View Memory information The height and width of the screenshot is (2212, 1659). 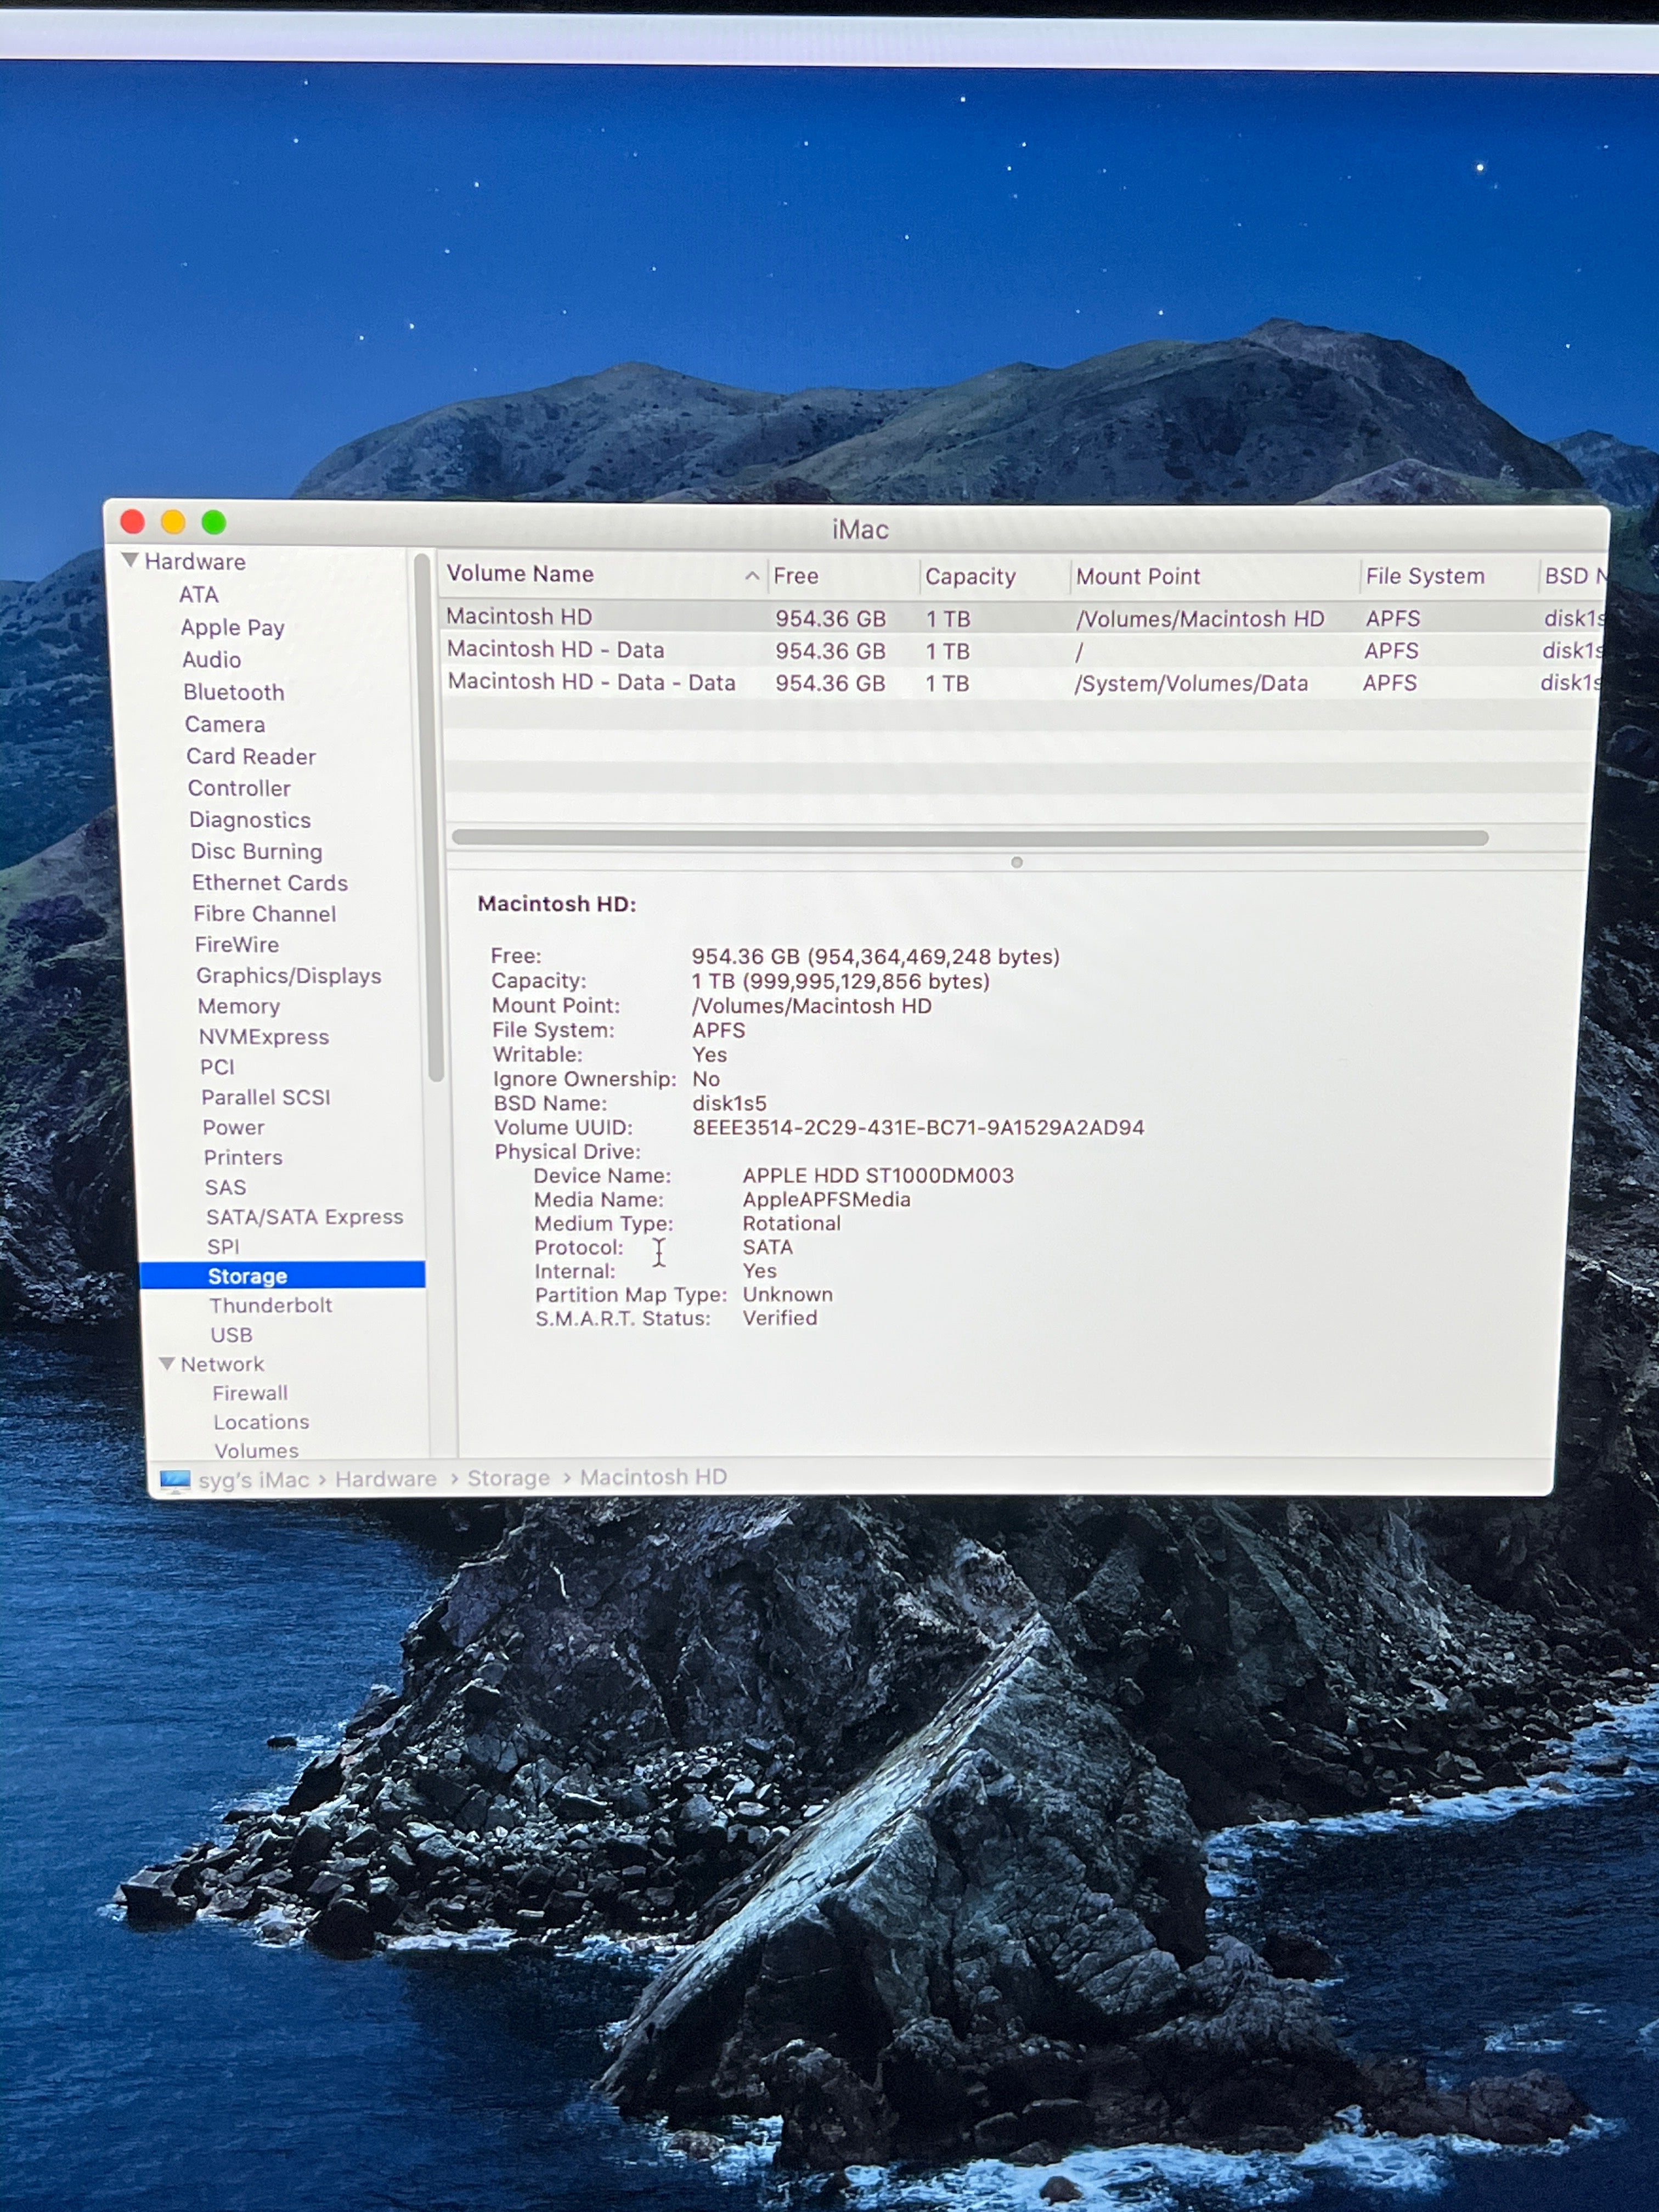(239, 1006)
